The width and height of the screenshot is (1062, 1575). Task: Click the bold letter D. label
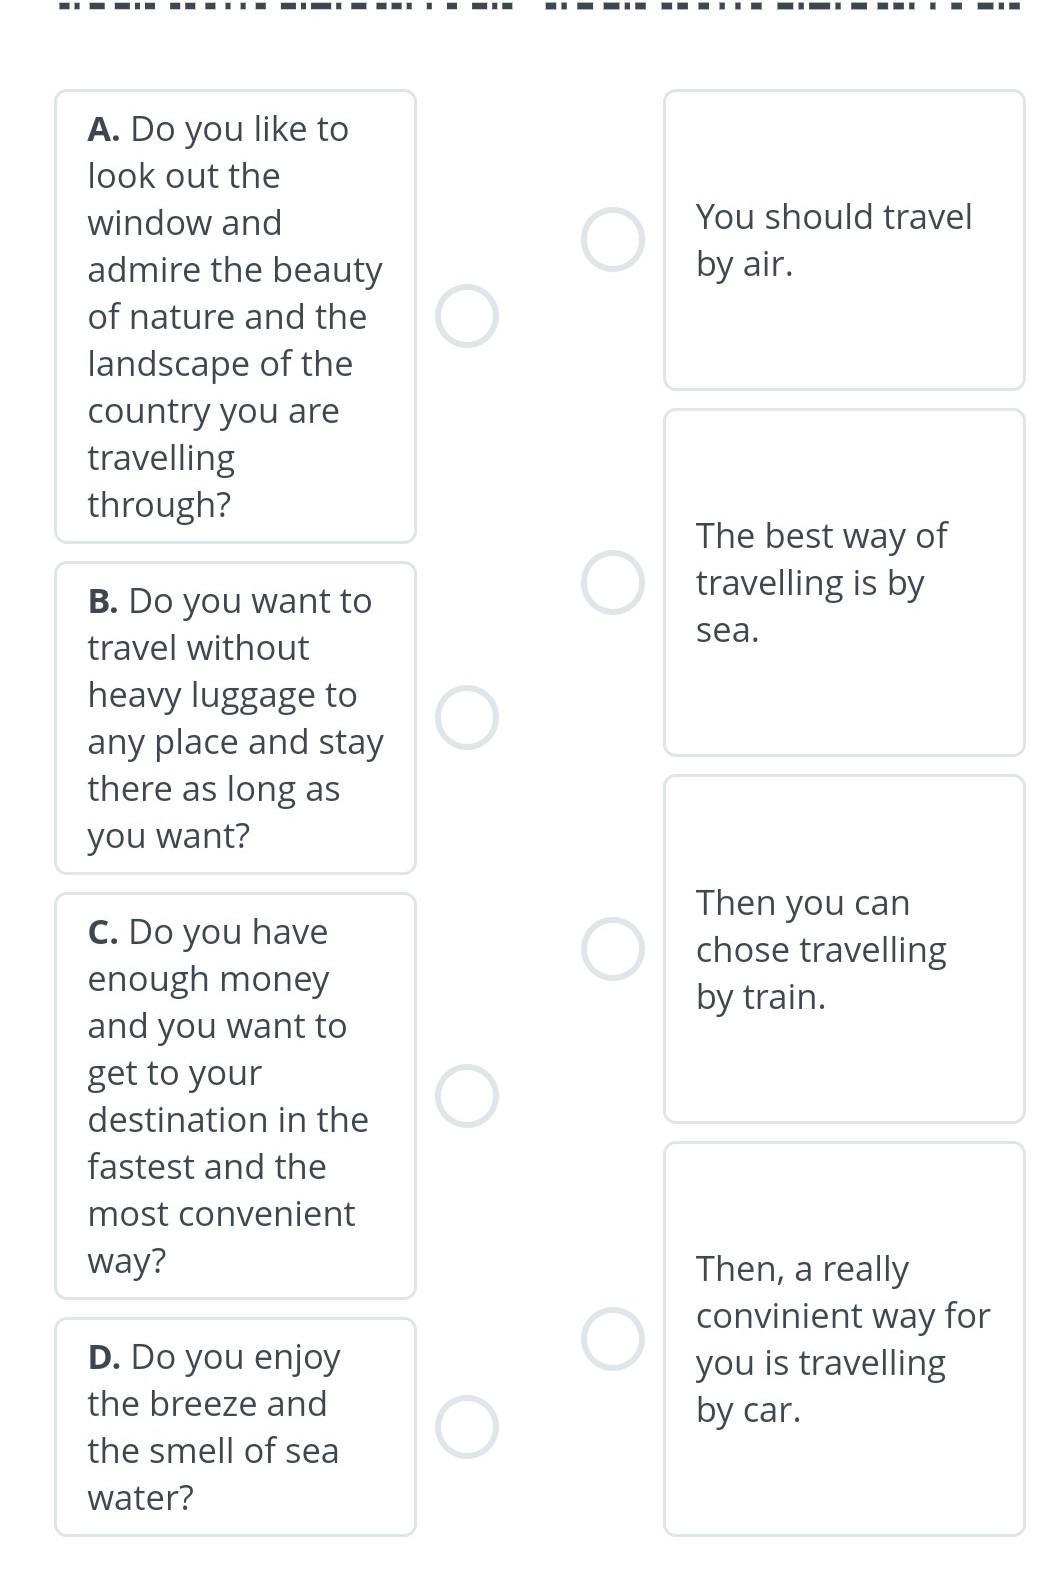104,1357
